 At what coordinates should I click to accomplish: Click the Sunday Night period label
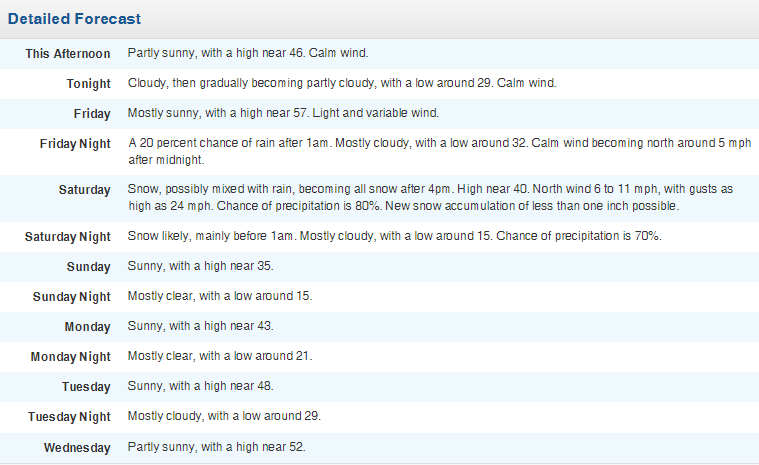[71, 297]
